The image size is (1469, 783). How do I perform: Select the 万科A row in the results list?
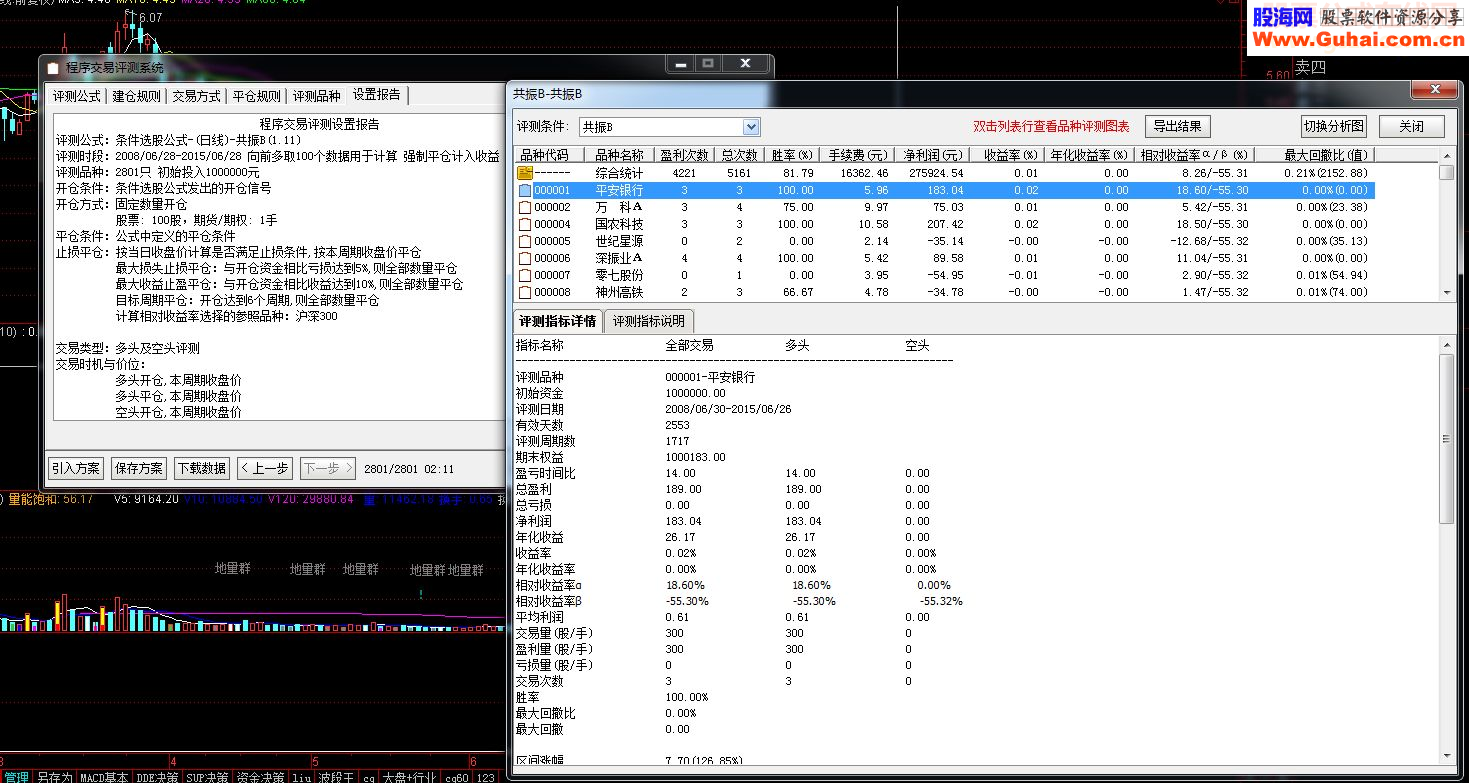tap(945, 207)
